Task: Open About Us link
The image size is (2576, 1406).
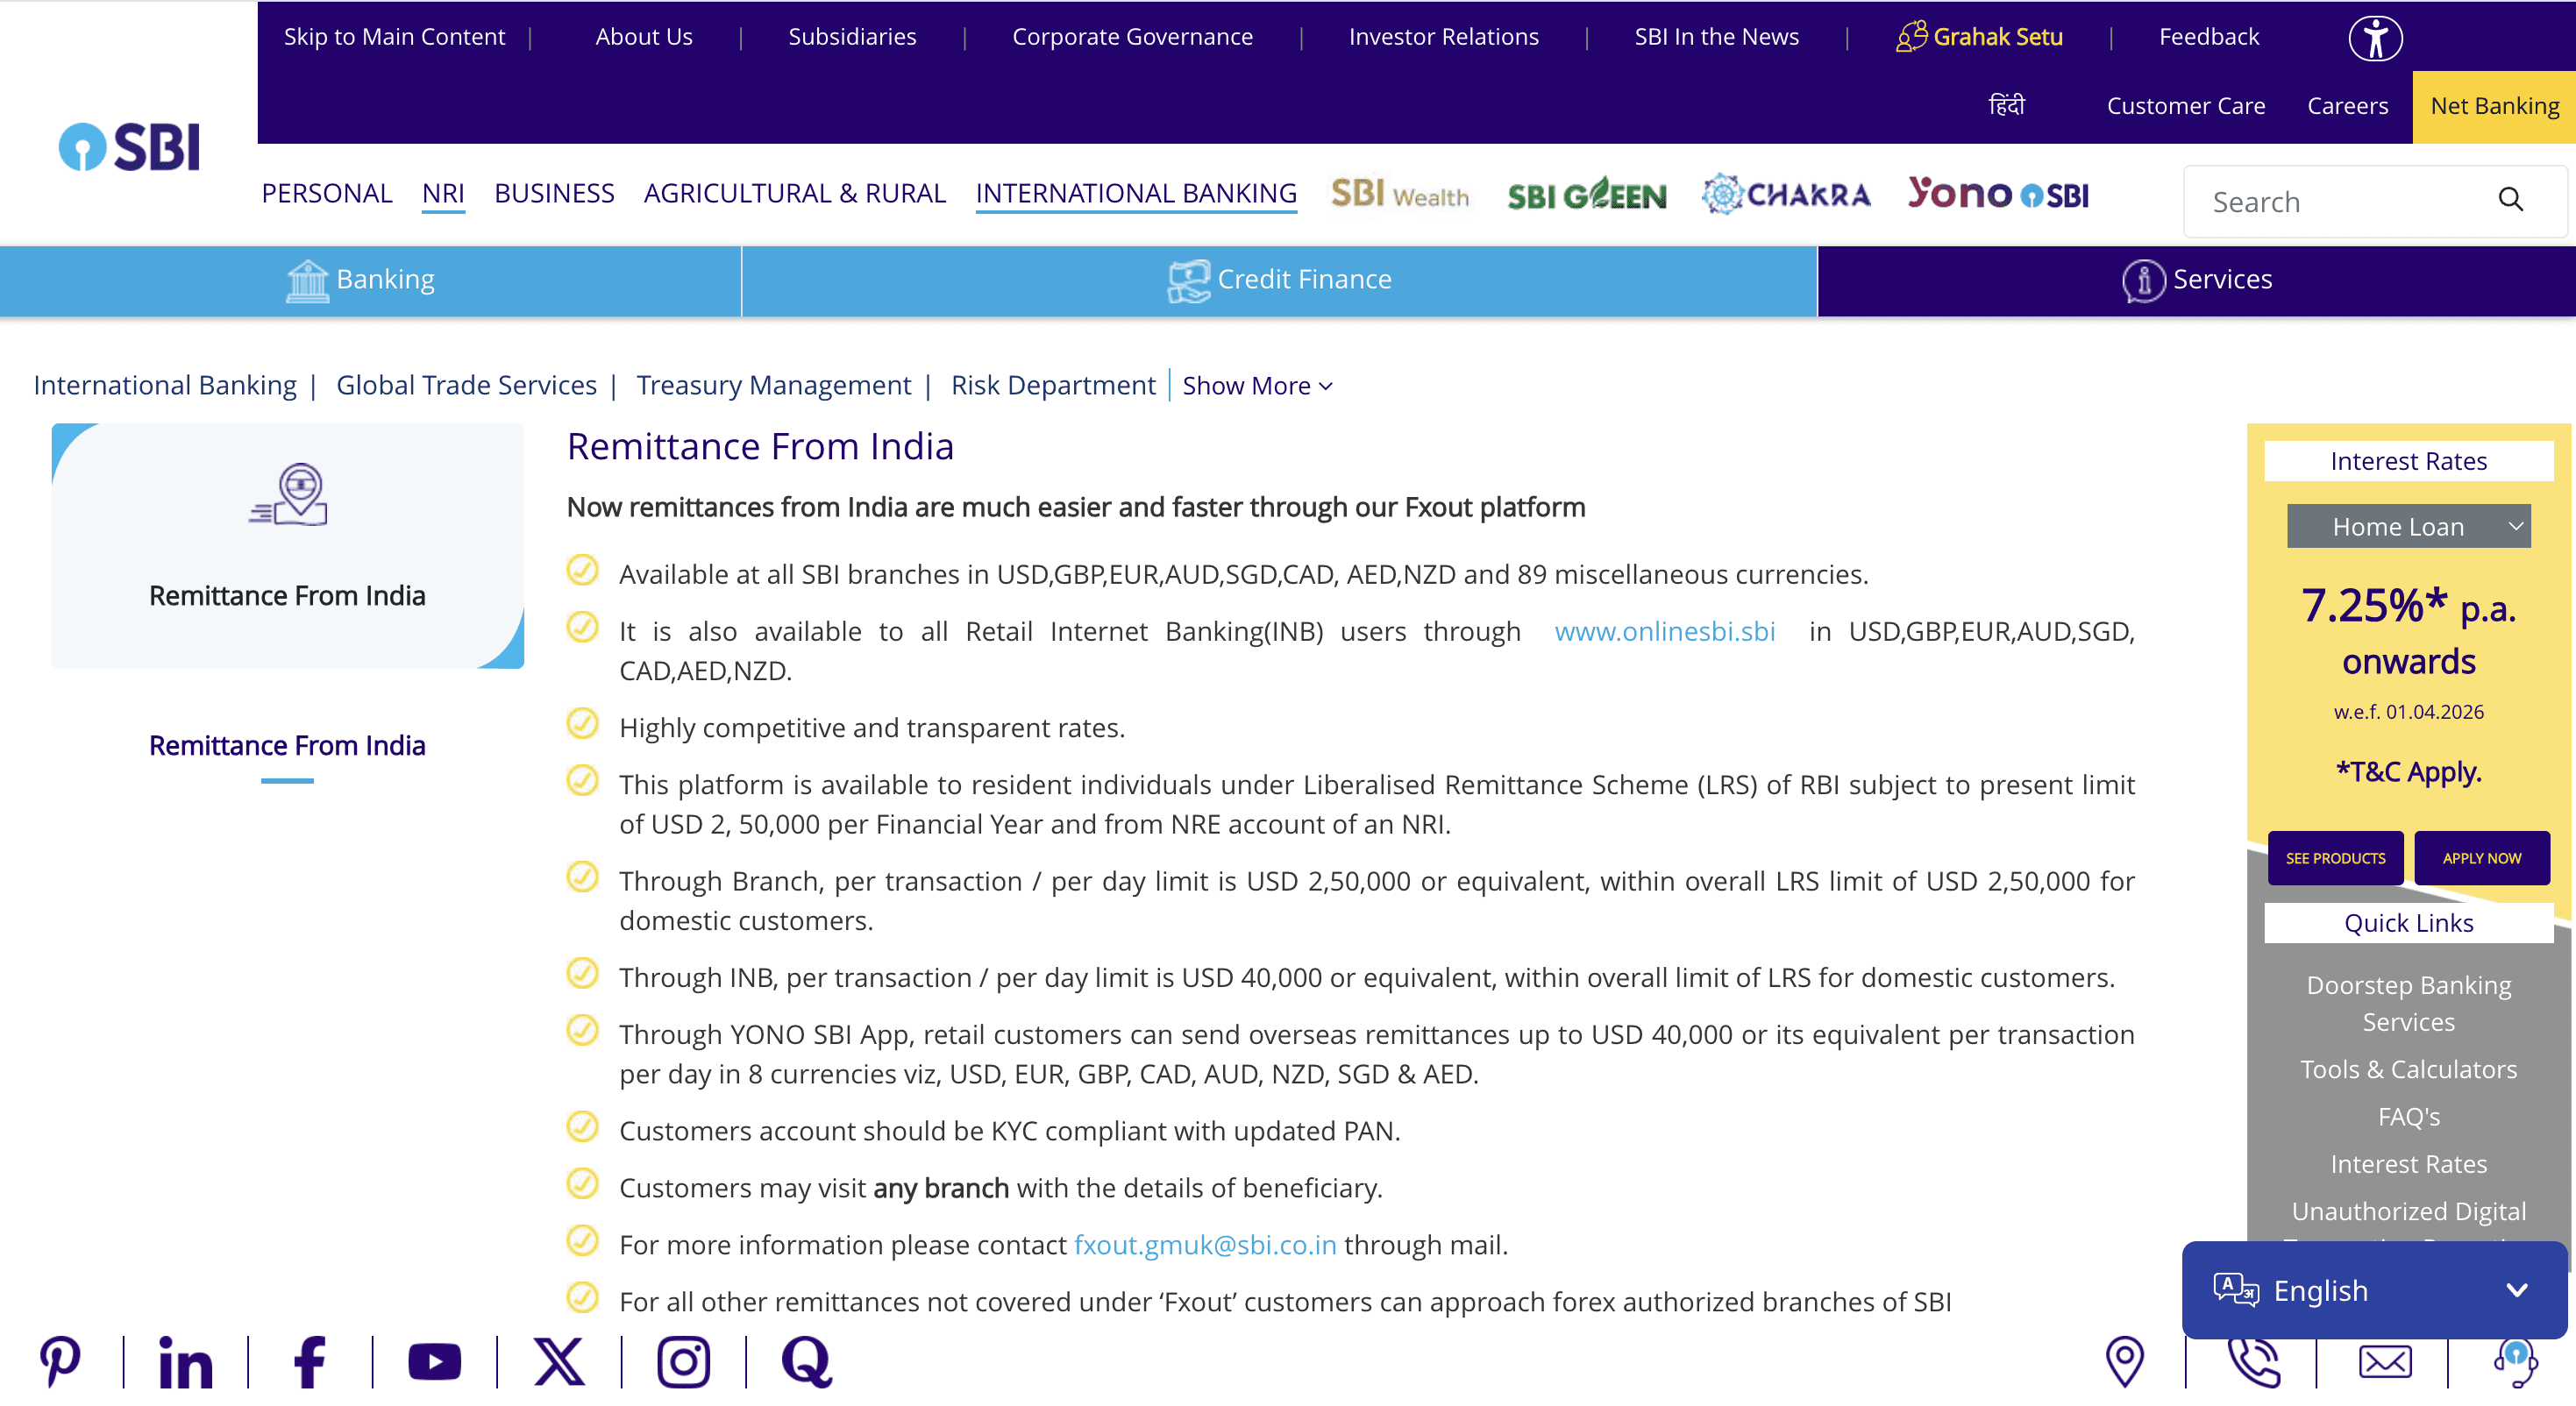Action: pos(644,36)
